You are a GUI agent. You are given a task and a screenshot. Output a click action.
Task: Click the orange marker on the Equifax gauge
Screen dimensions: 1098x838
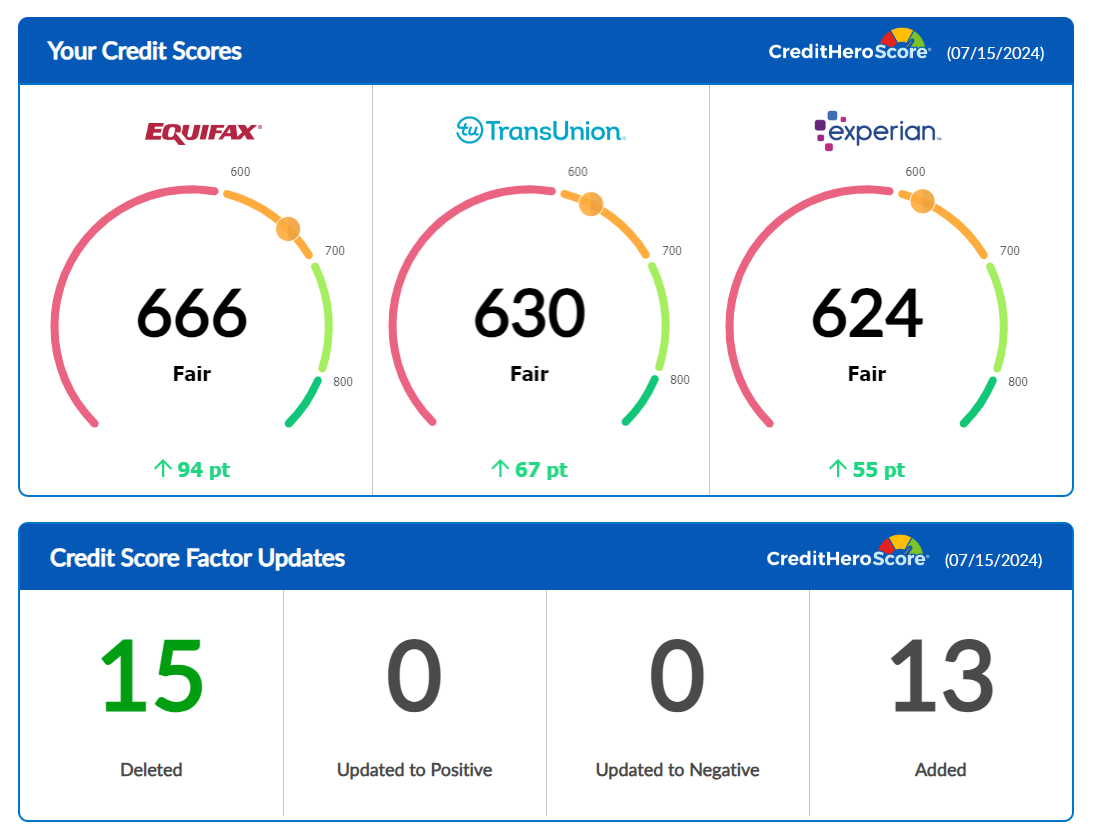(x=288, y=228)
